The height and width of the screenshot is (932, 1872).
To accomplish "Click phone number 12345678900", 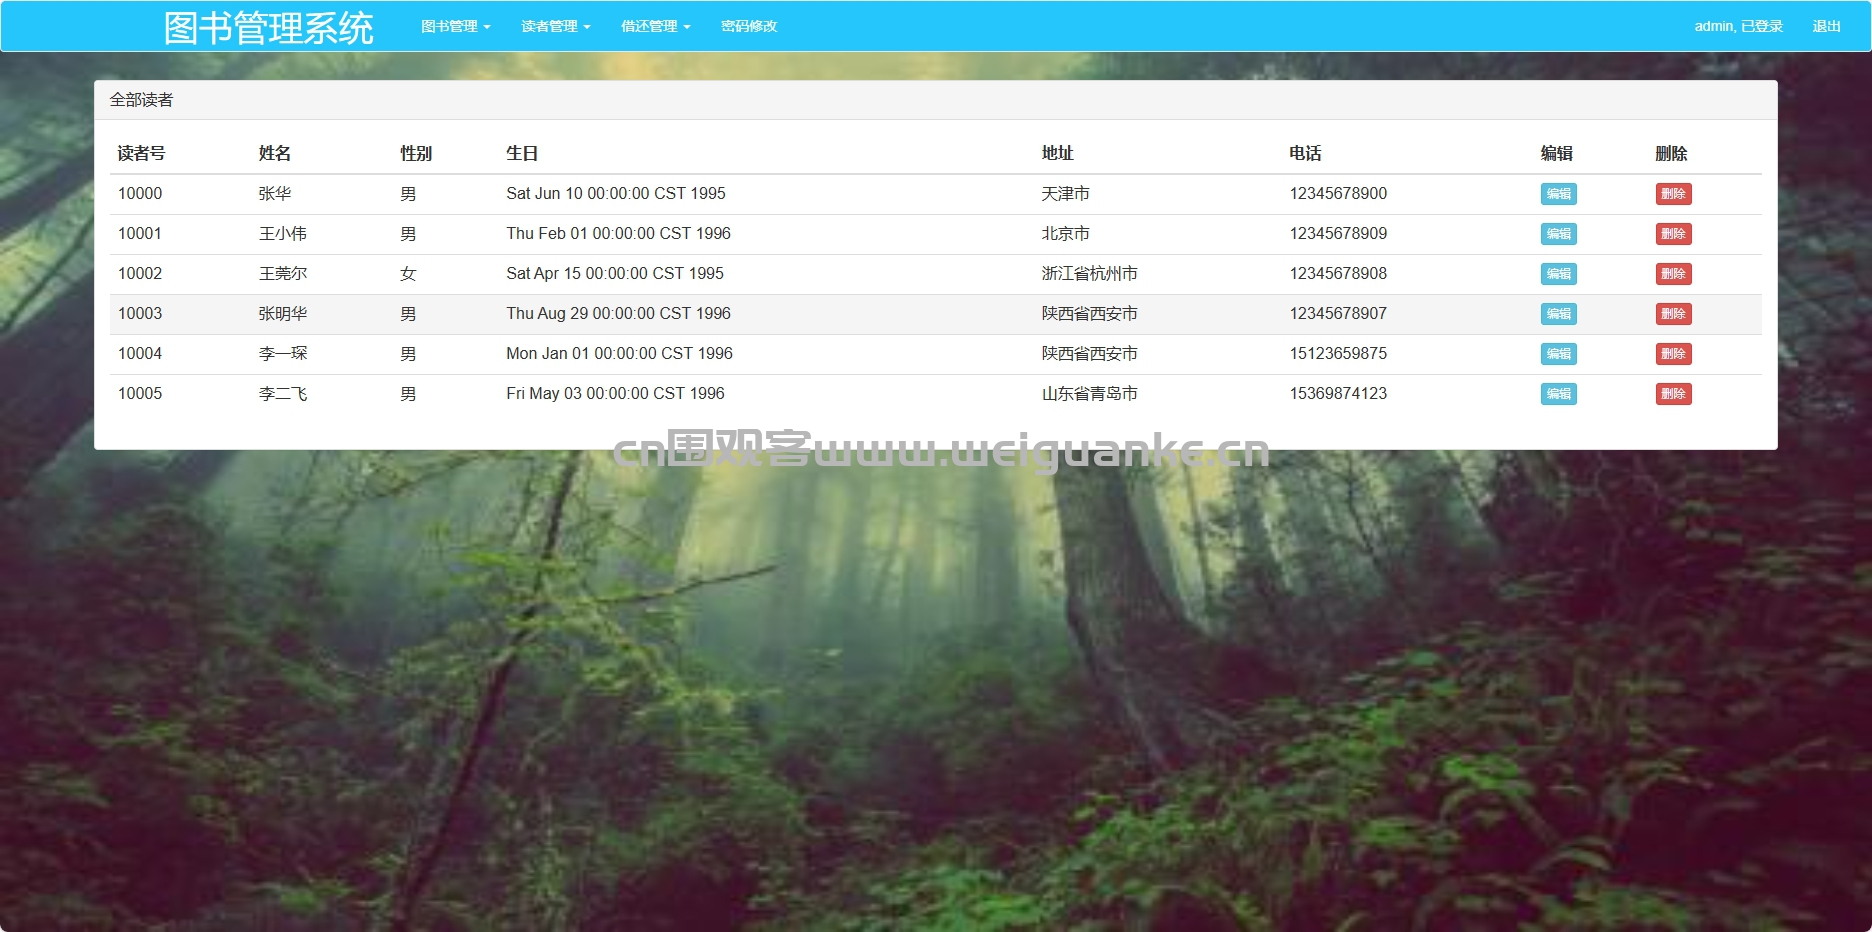I will click(x=1338, y=194).
